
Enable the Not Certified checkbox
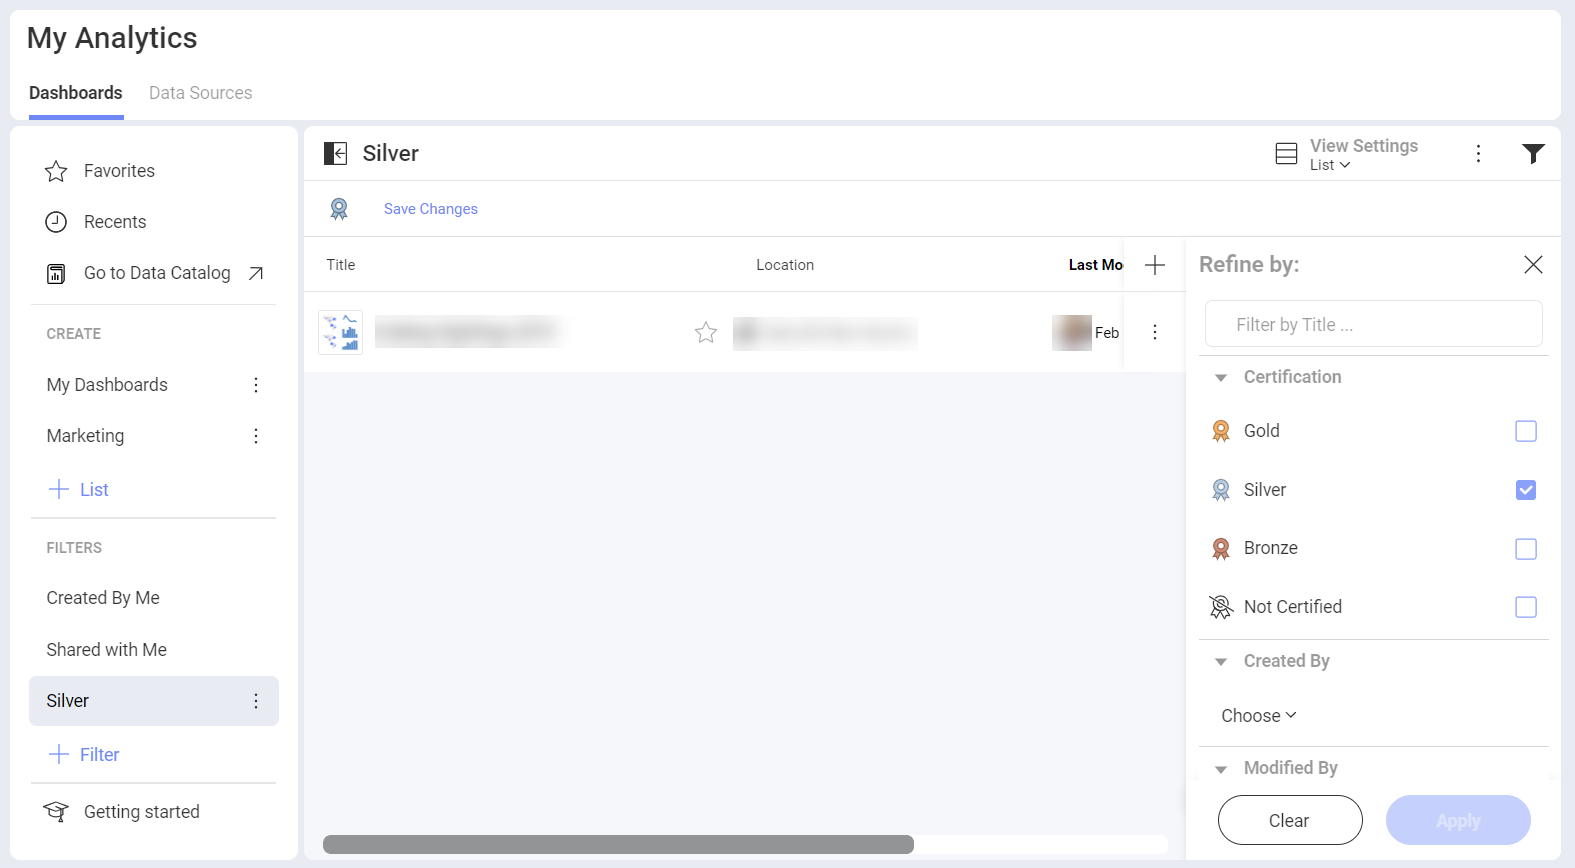[1525, 607]
